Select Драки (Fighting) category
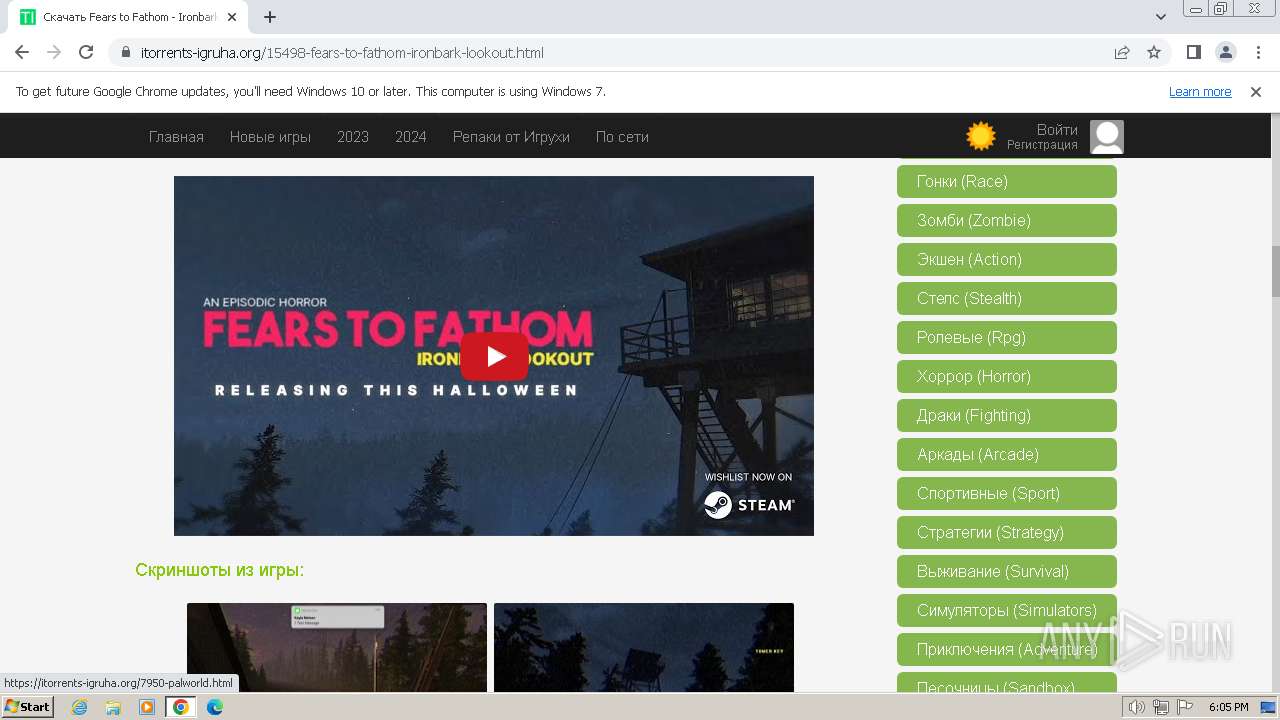 1007,415
